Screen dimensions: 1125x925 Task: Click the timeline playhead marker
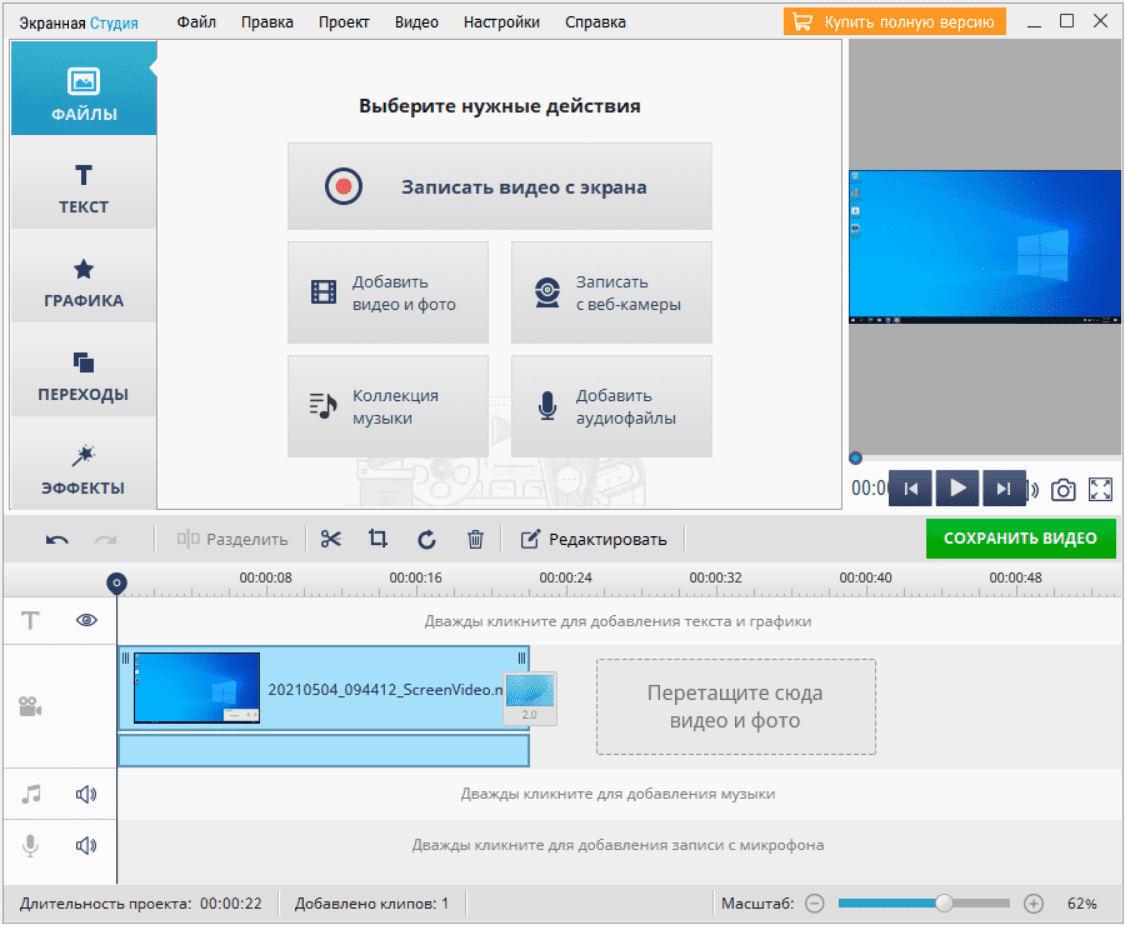[x=117, y=583]
